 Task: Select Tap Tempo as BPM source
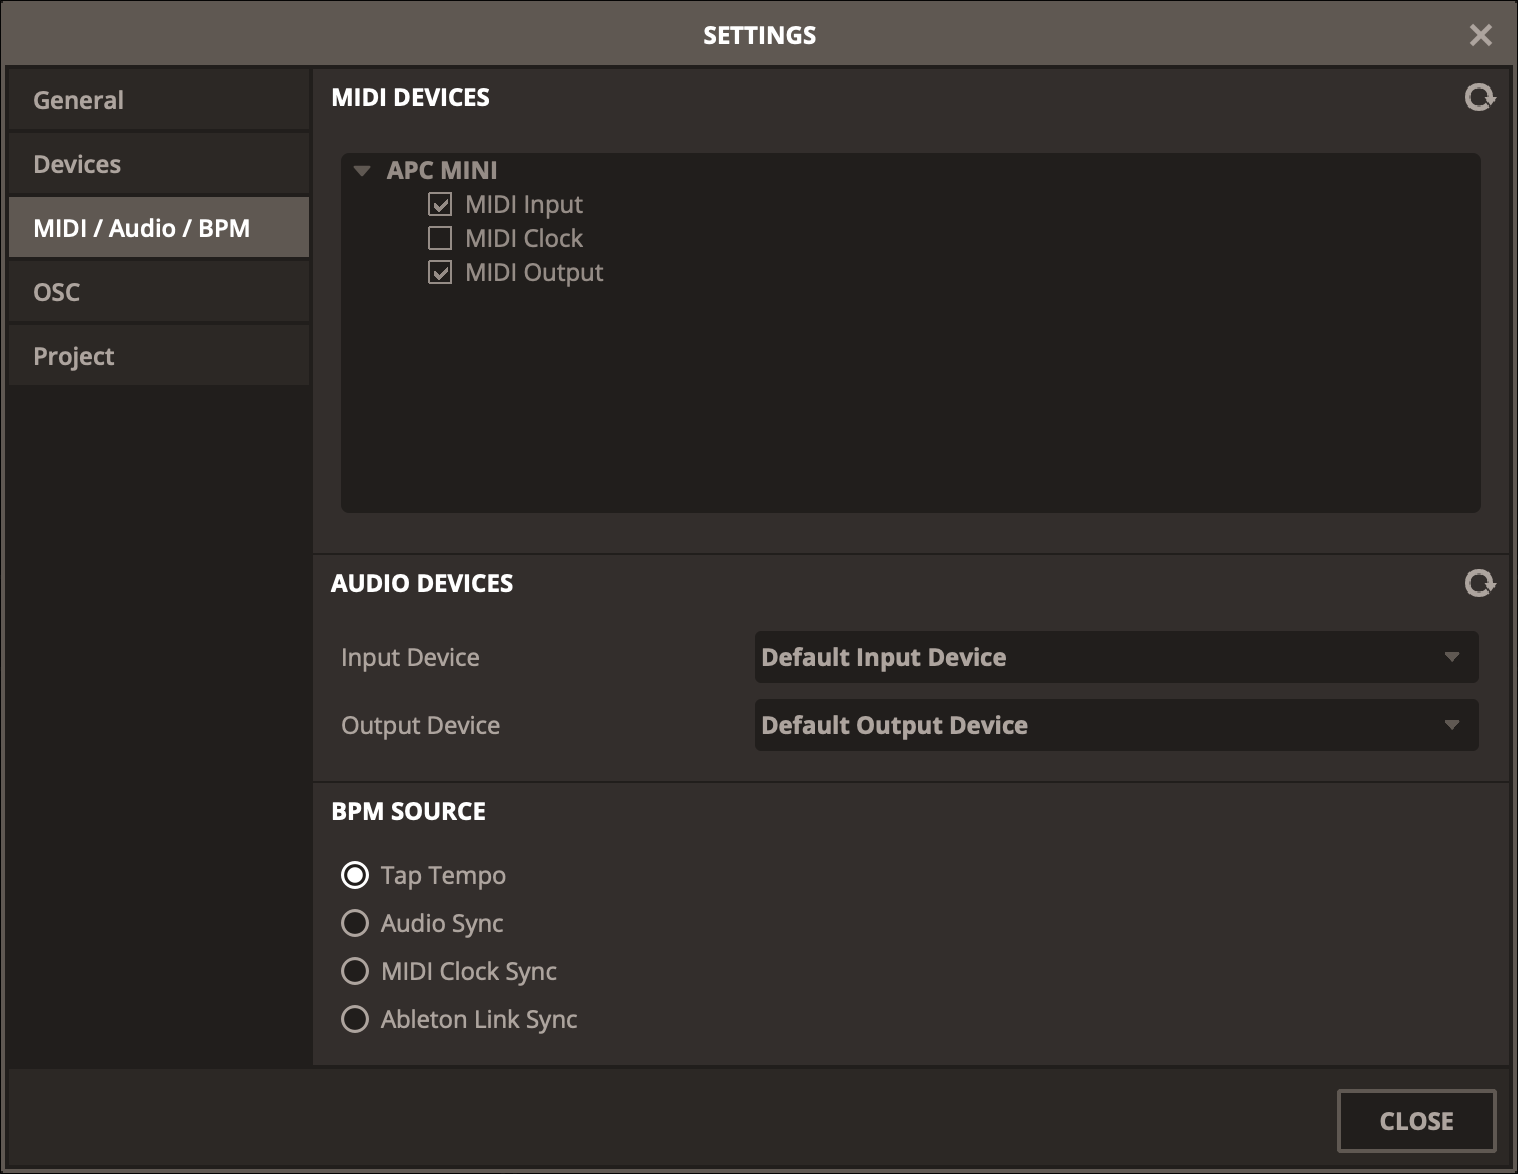[x=355, y=875]
